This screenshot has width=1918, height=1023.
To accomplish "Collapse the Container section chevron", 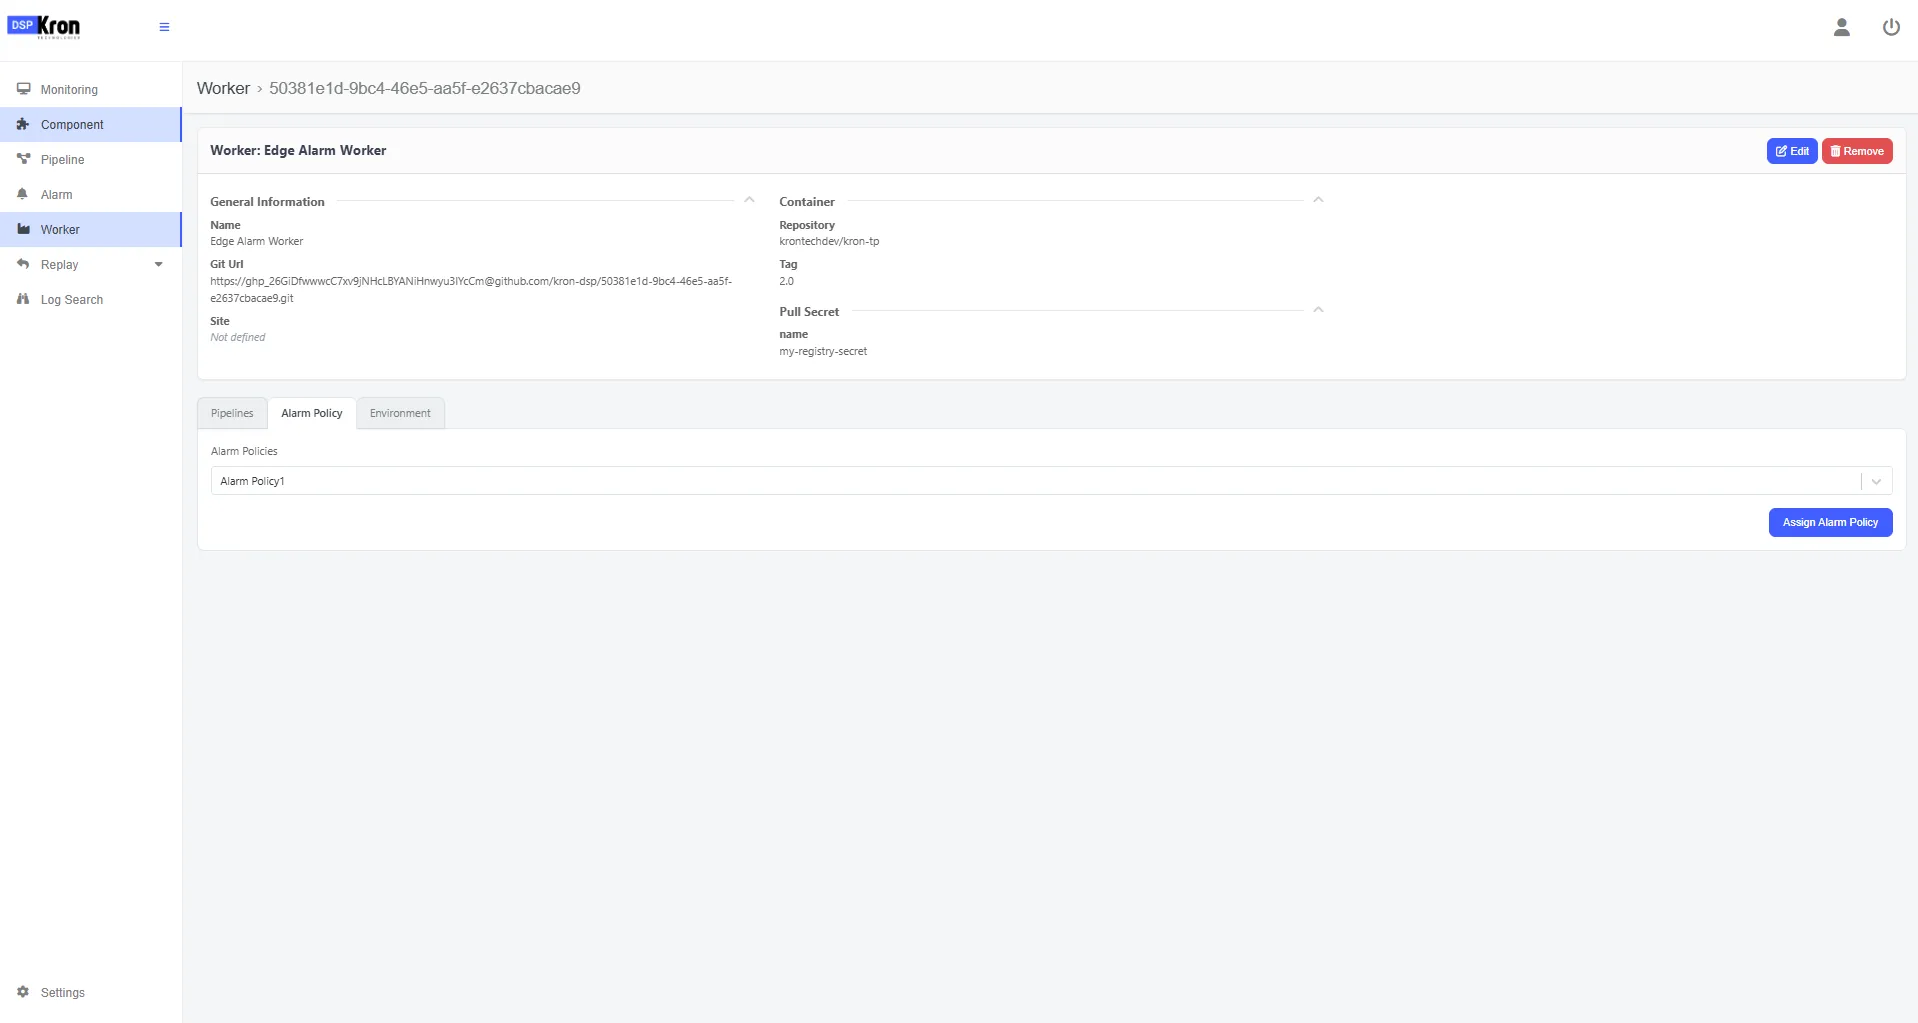I will point(1318,200).
